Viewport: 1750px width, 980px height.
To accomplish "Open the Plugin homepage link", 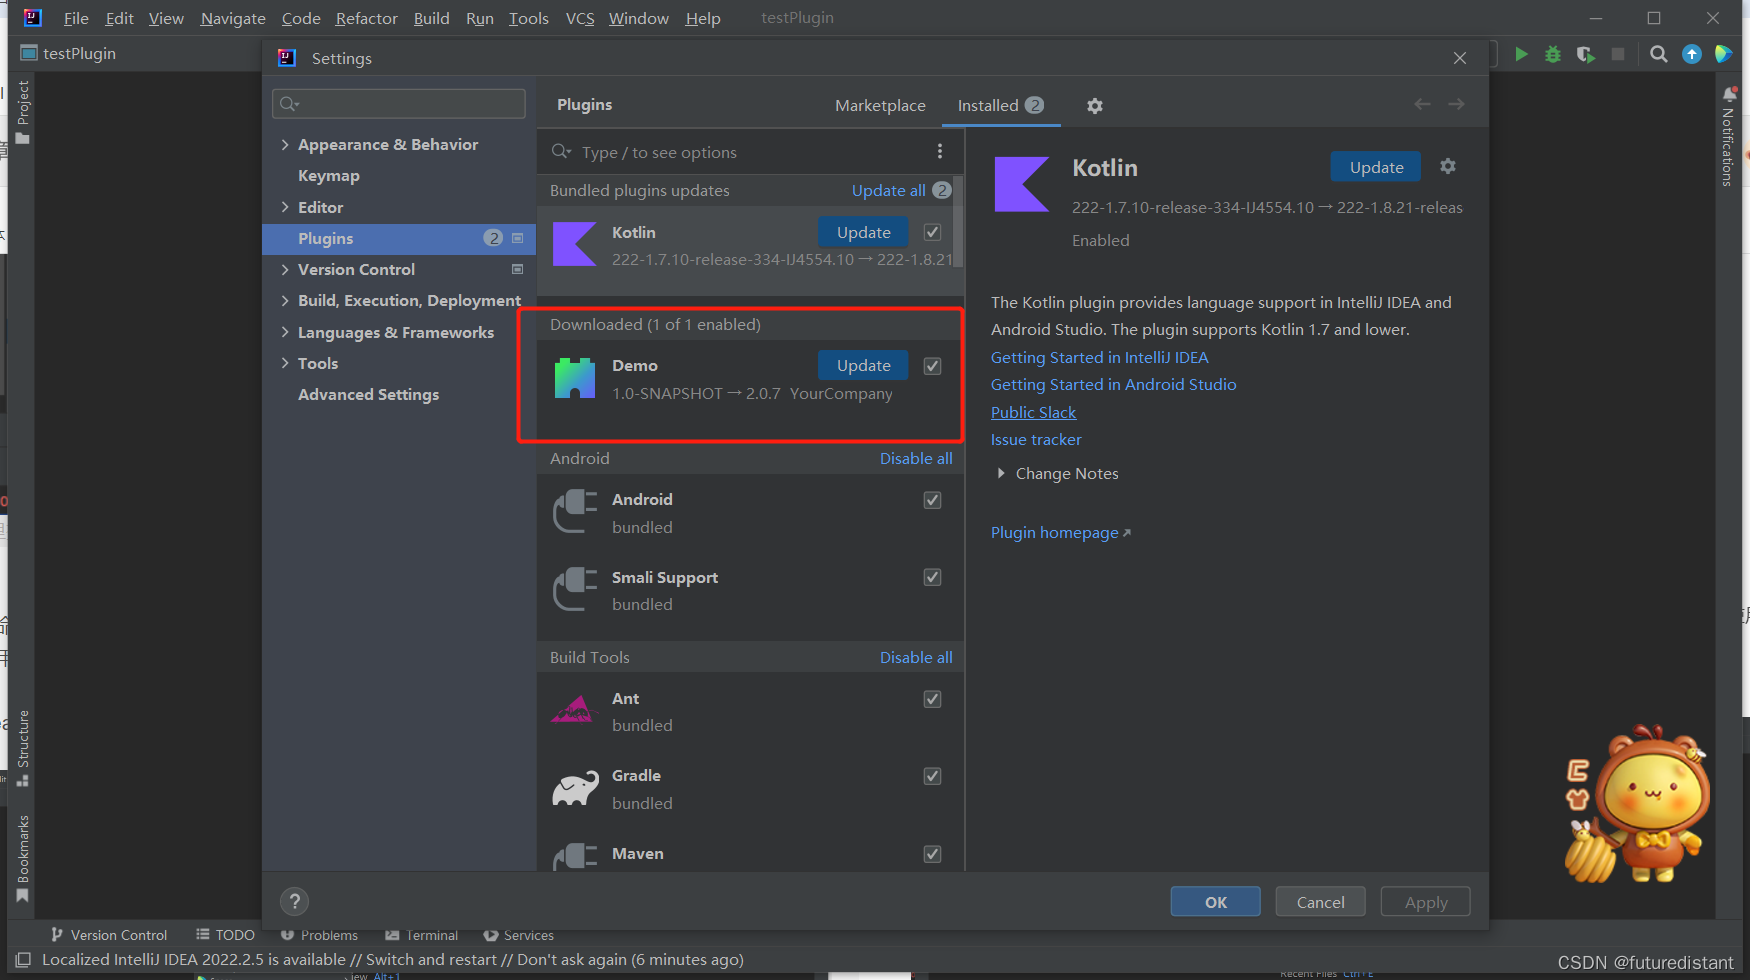I will [1060, 532].
